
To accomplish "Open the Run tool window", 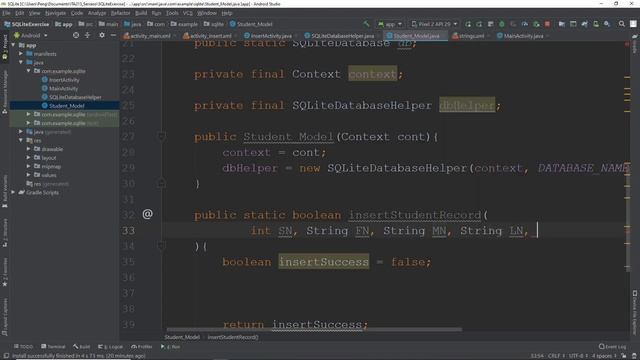I will tap(171, 347).
